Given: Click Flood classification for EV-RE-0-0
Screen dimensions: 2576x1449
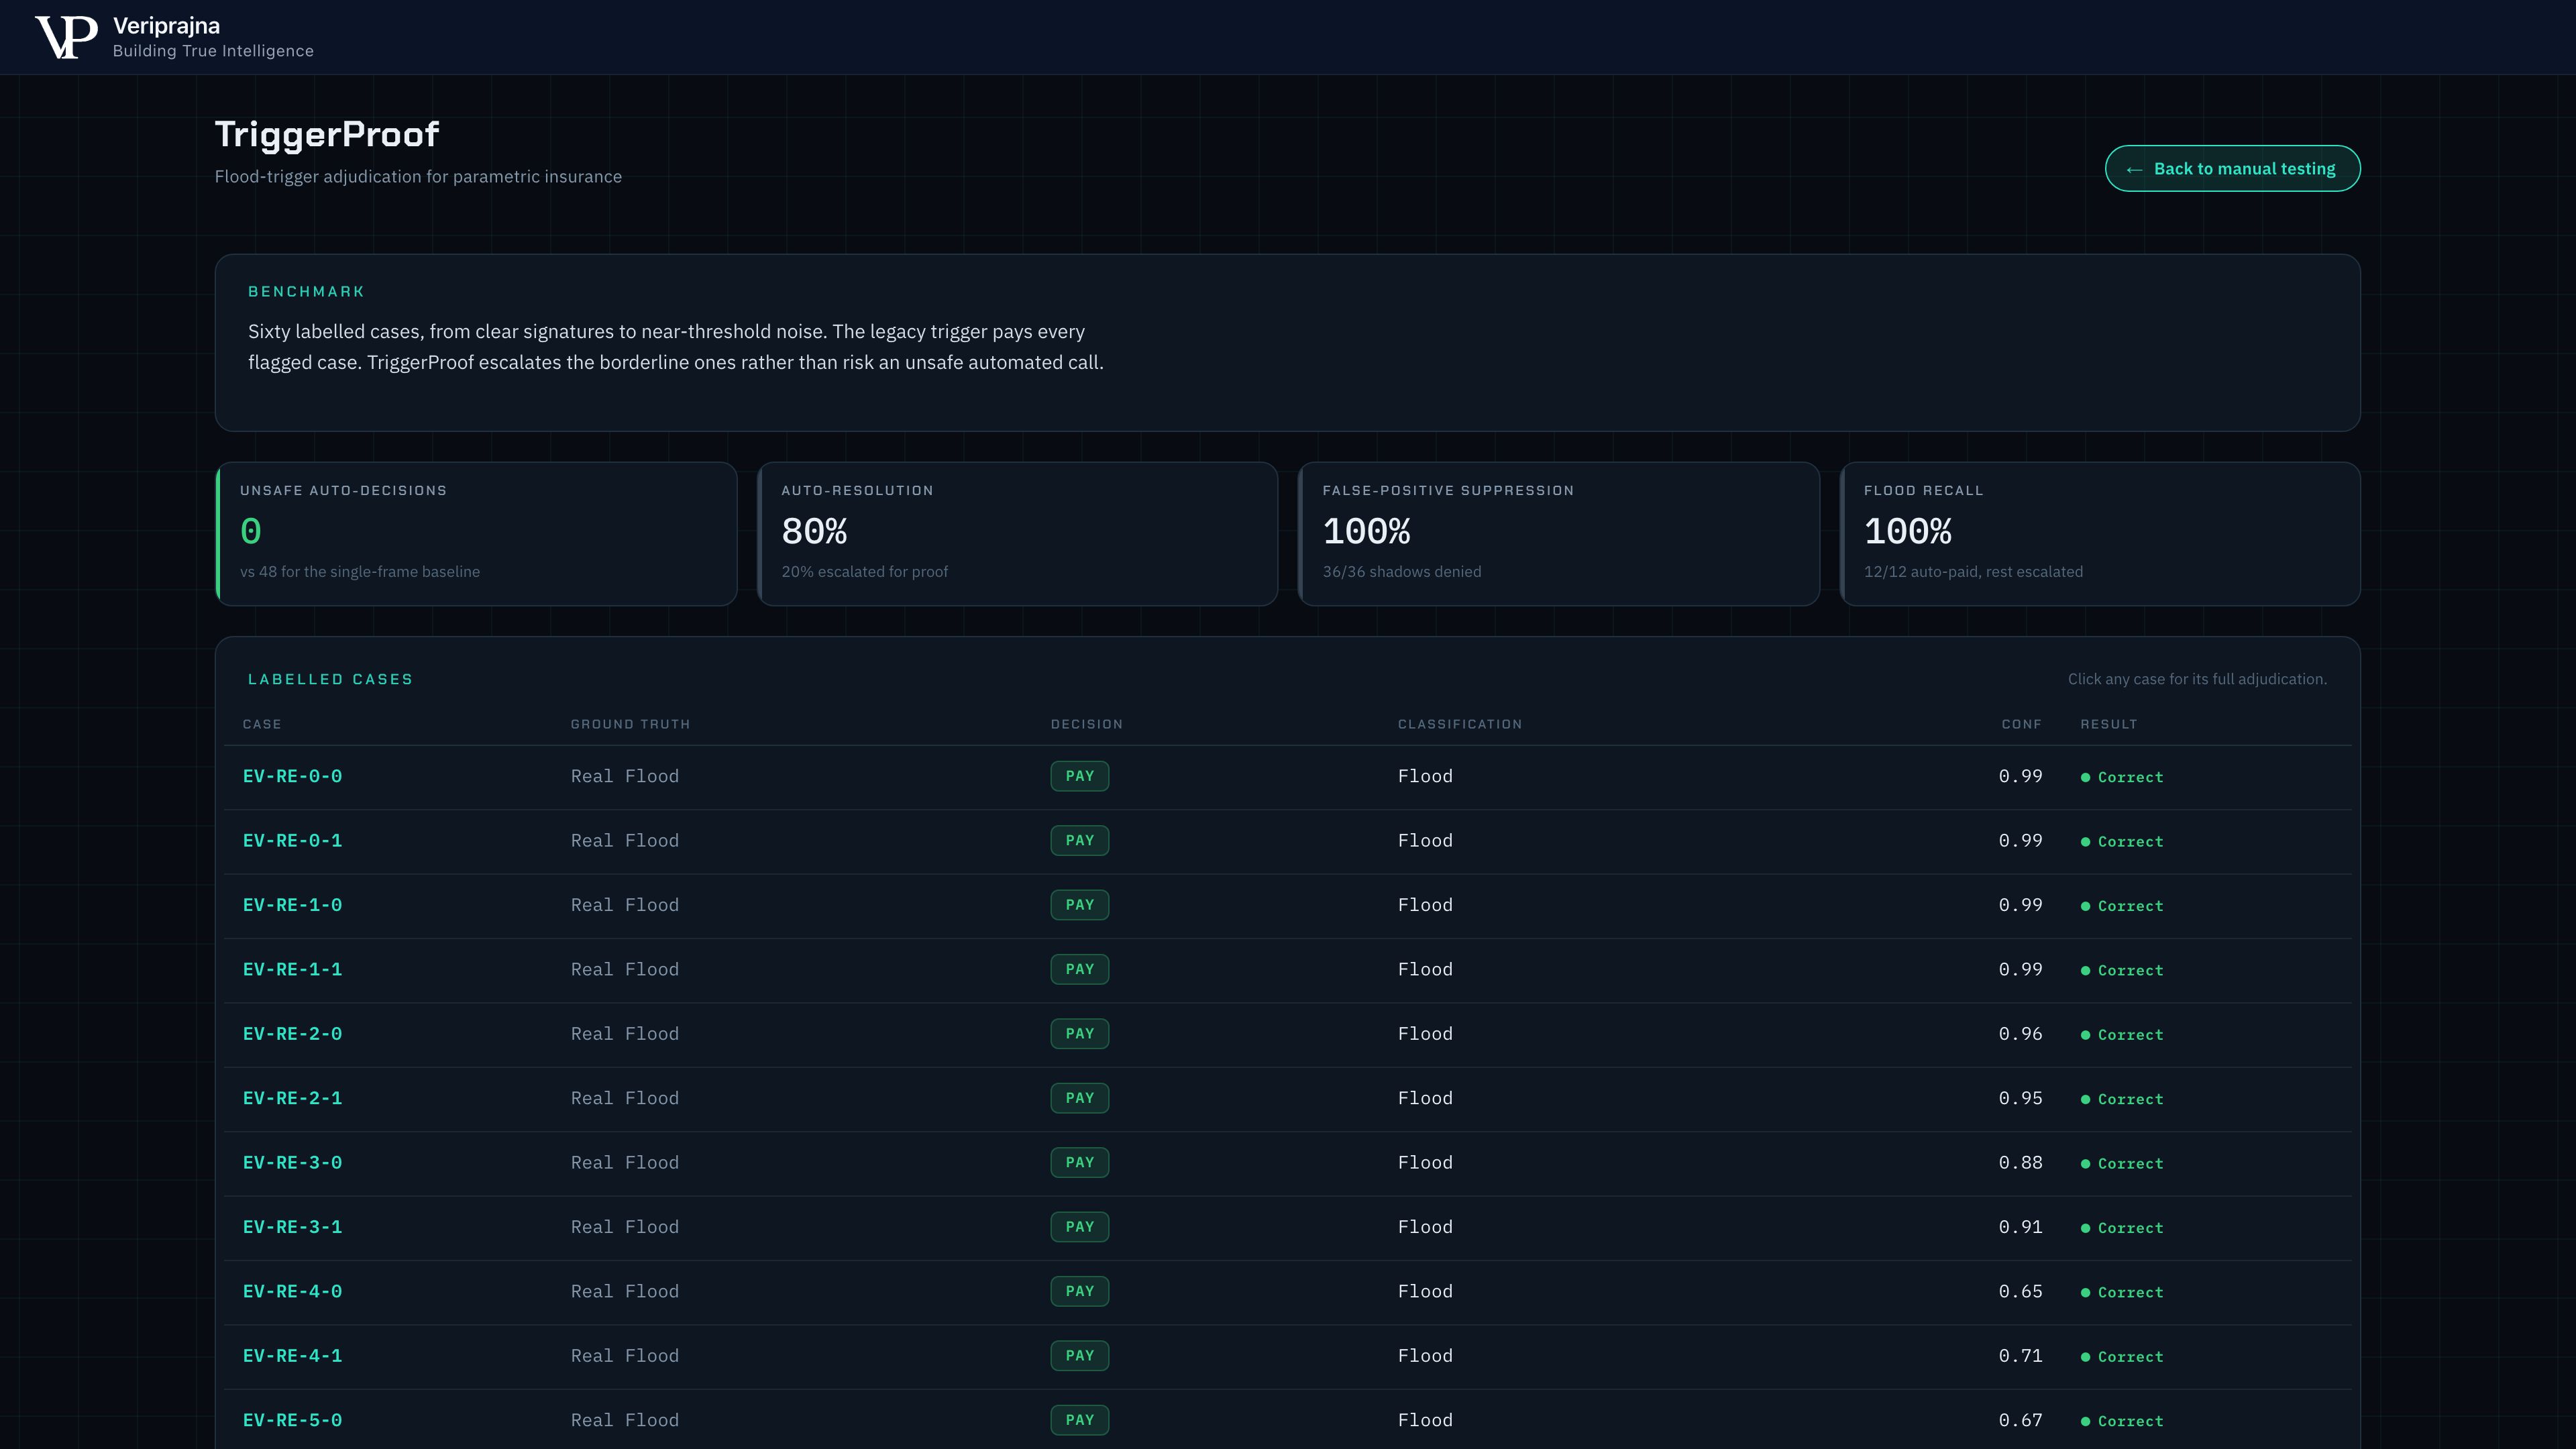Looking at the screenshot, I should [x=1425, y=777].
